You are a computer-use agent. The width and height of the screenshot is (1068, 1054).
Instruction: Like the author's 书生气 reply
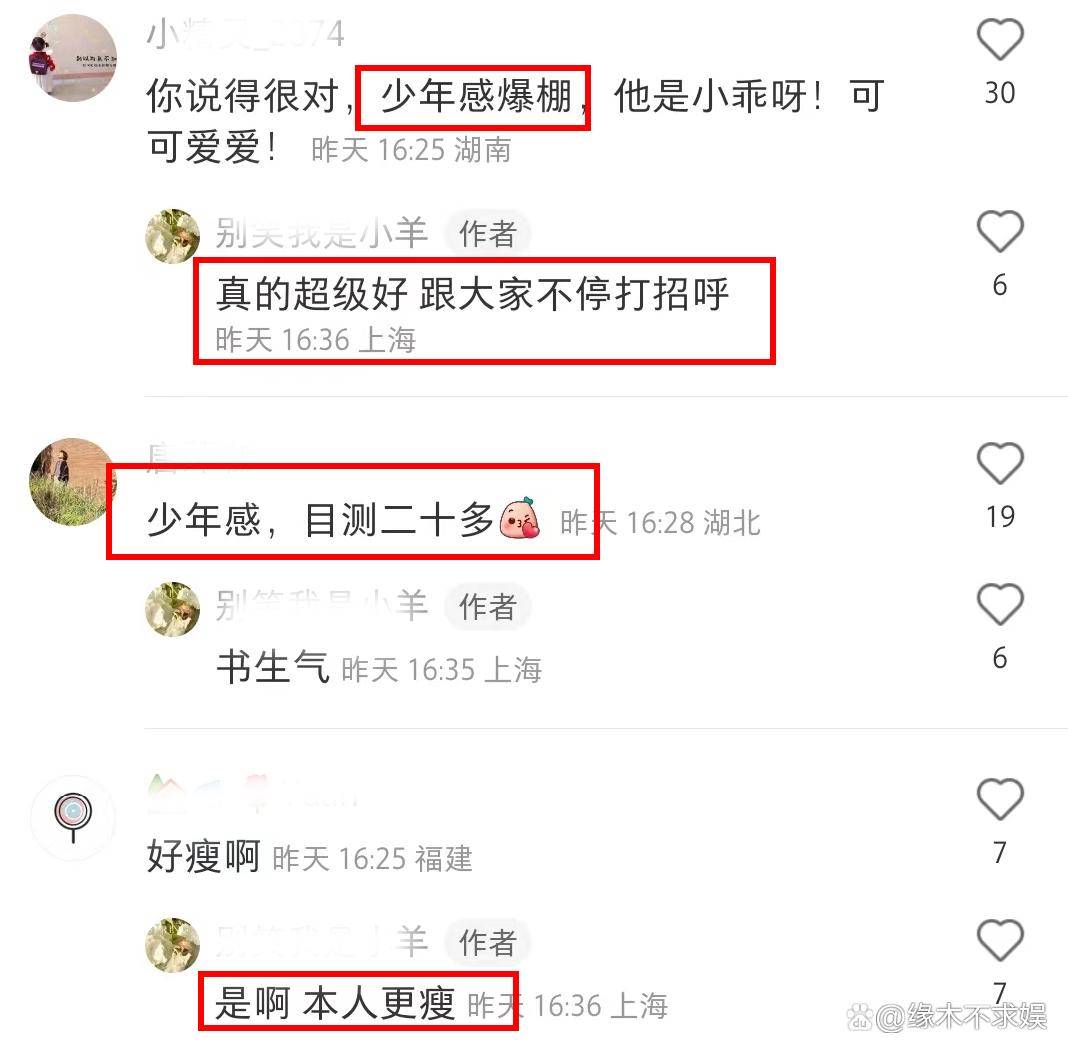(1000, 604)
